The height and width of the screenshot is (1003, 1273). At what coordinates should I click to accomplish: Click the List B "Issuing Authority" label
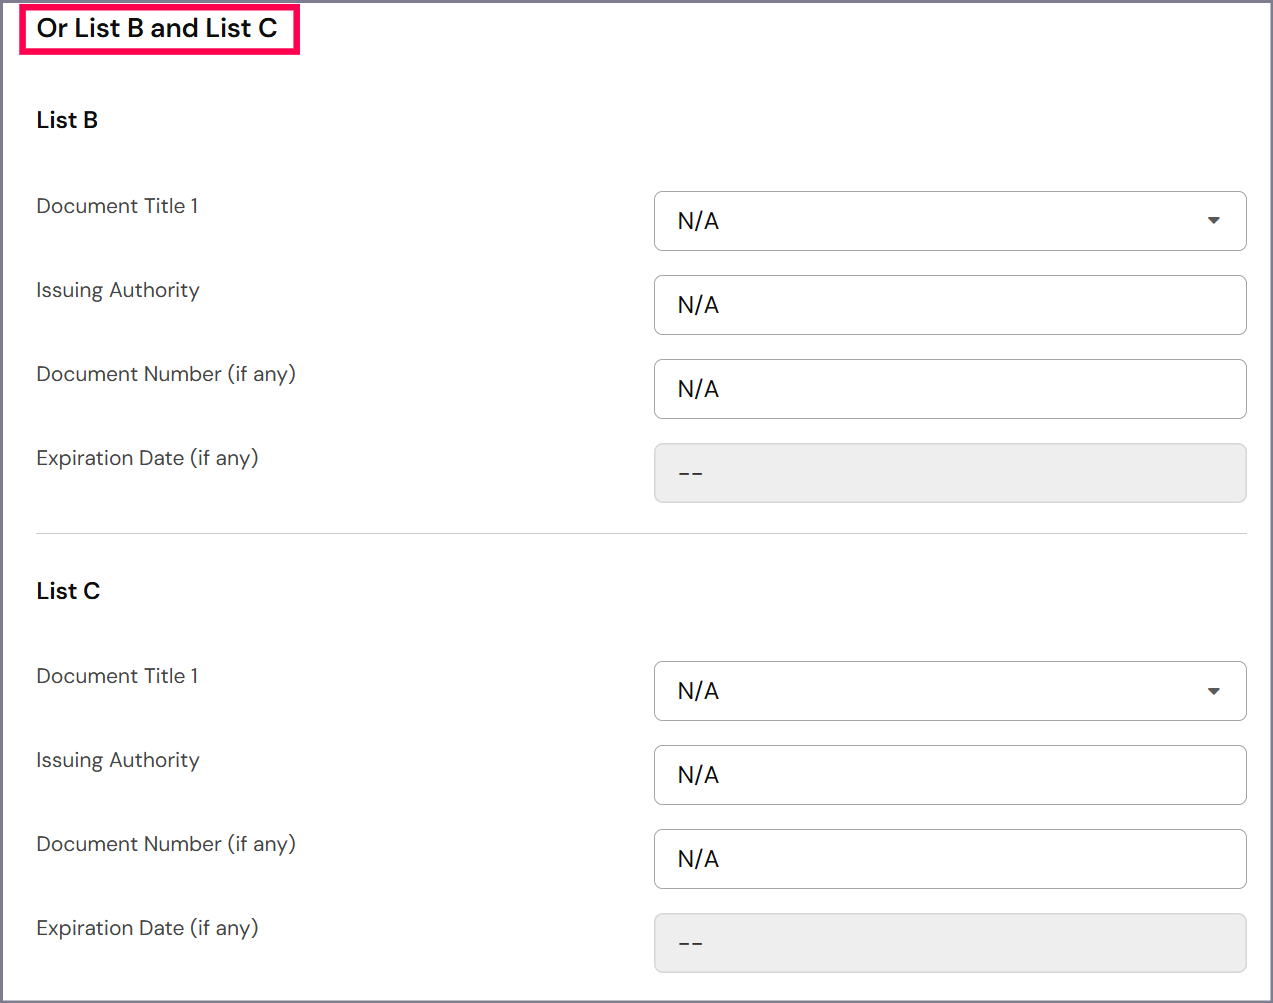tap(118, 290)
